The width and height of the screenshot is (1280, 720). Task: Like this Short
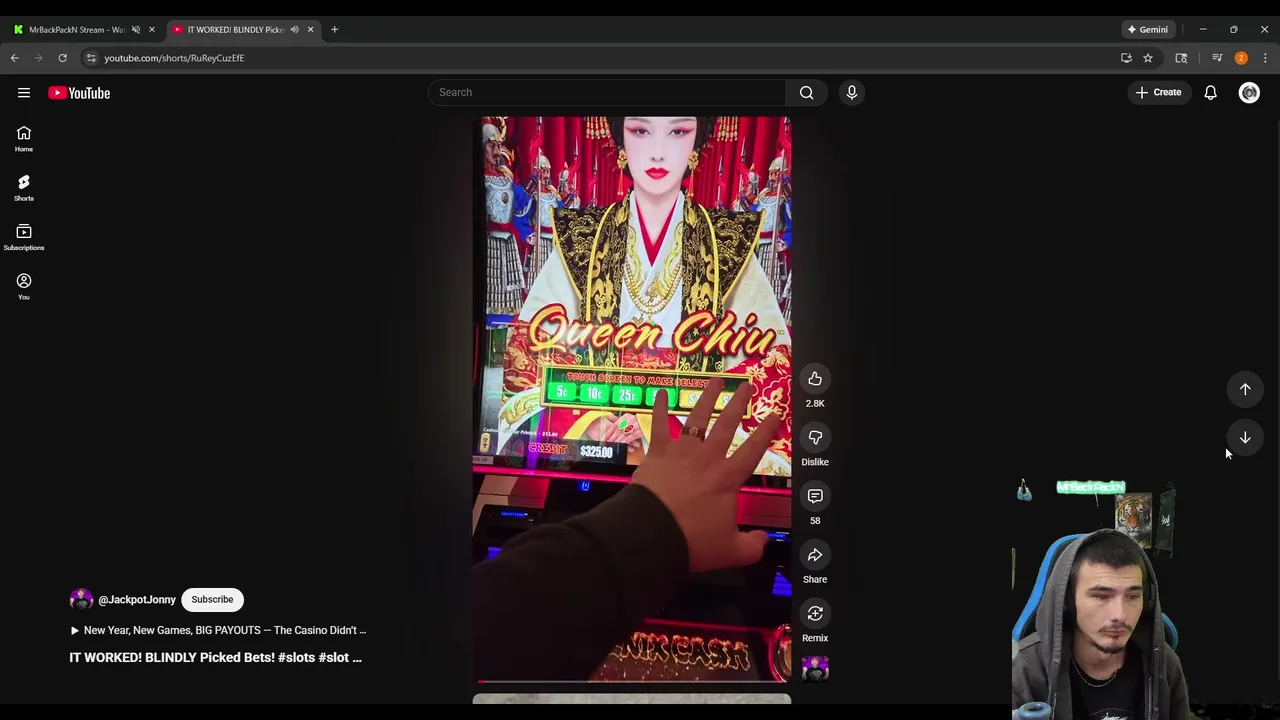tap(815, 379)
